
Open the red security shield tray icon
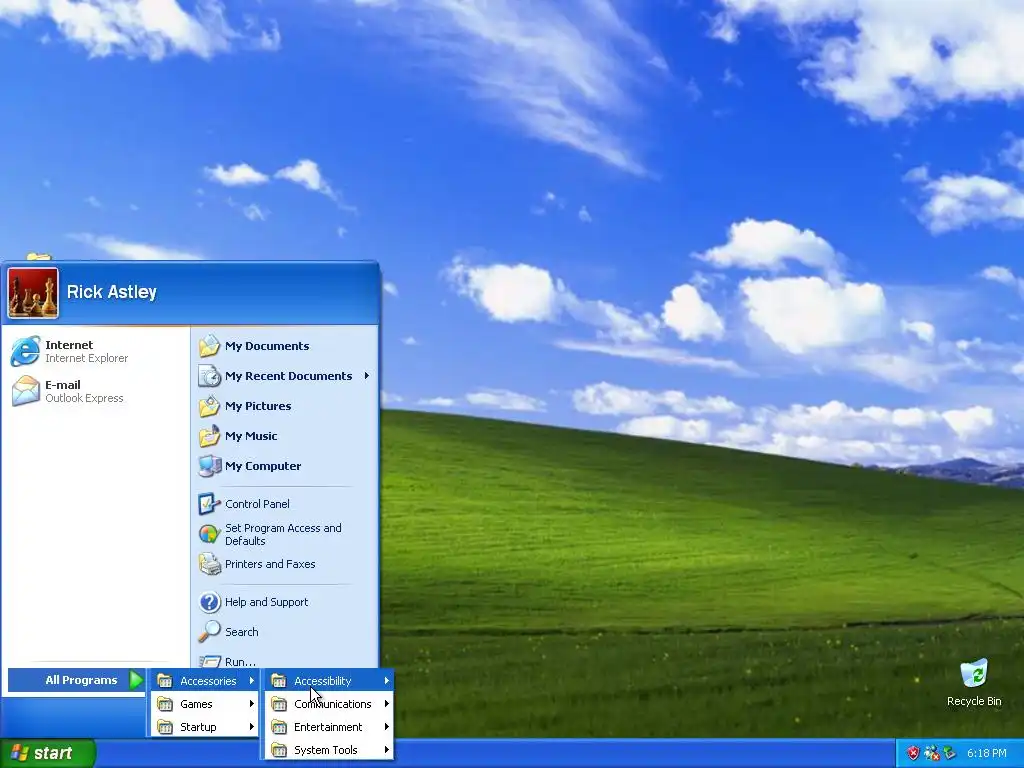pyautogui.click(x=913, y=753)
